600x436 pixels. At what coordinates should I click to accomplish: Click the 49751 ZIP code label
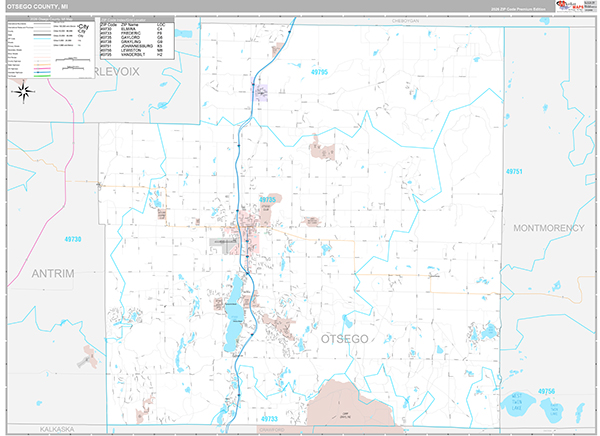514,171
